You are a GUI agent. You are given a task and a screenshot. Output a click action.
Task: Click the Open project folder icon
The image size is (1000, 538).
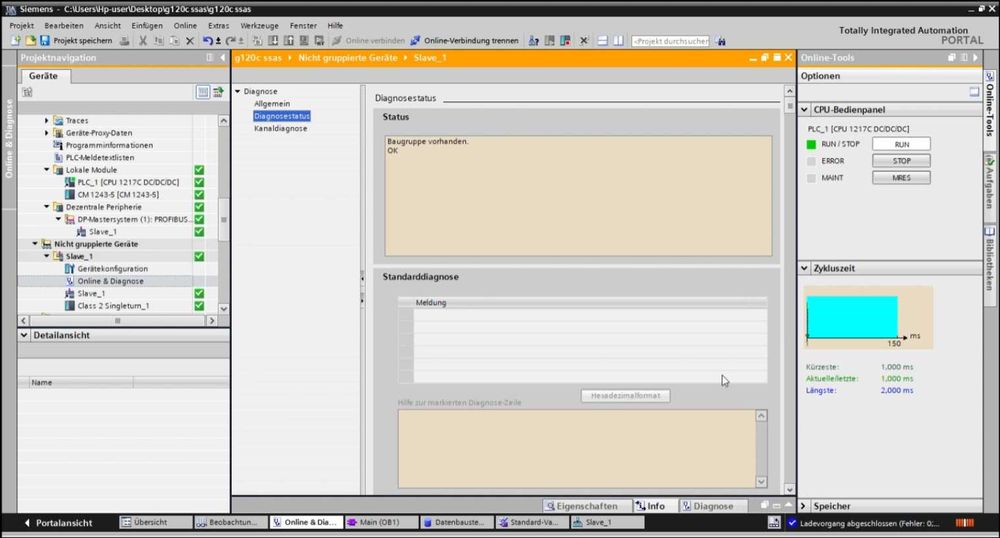click(x=30, y=40)
